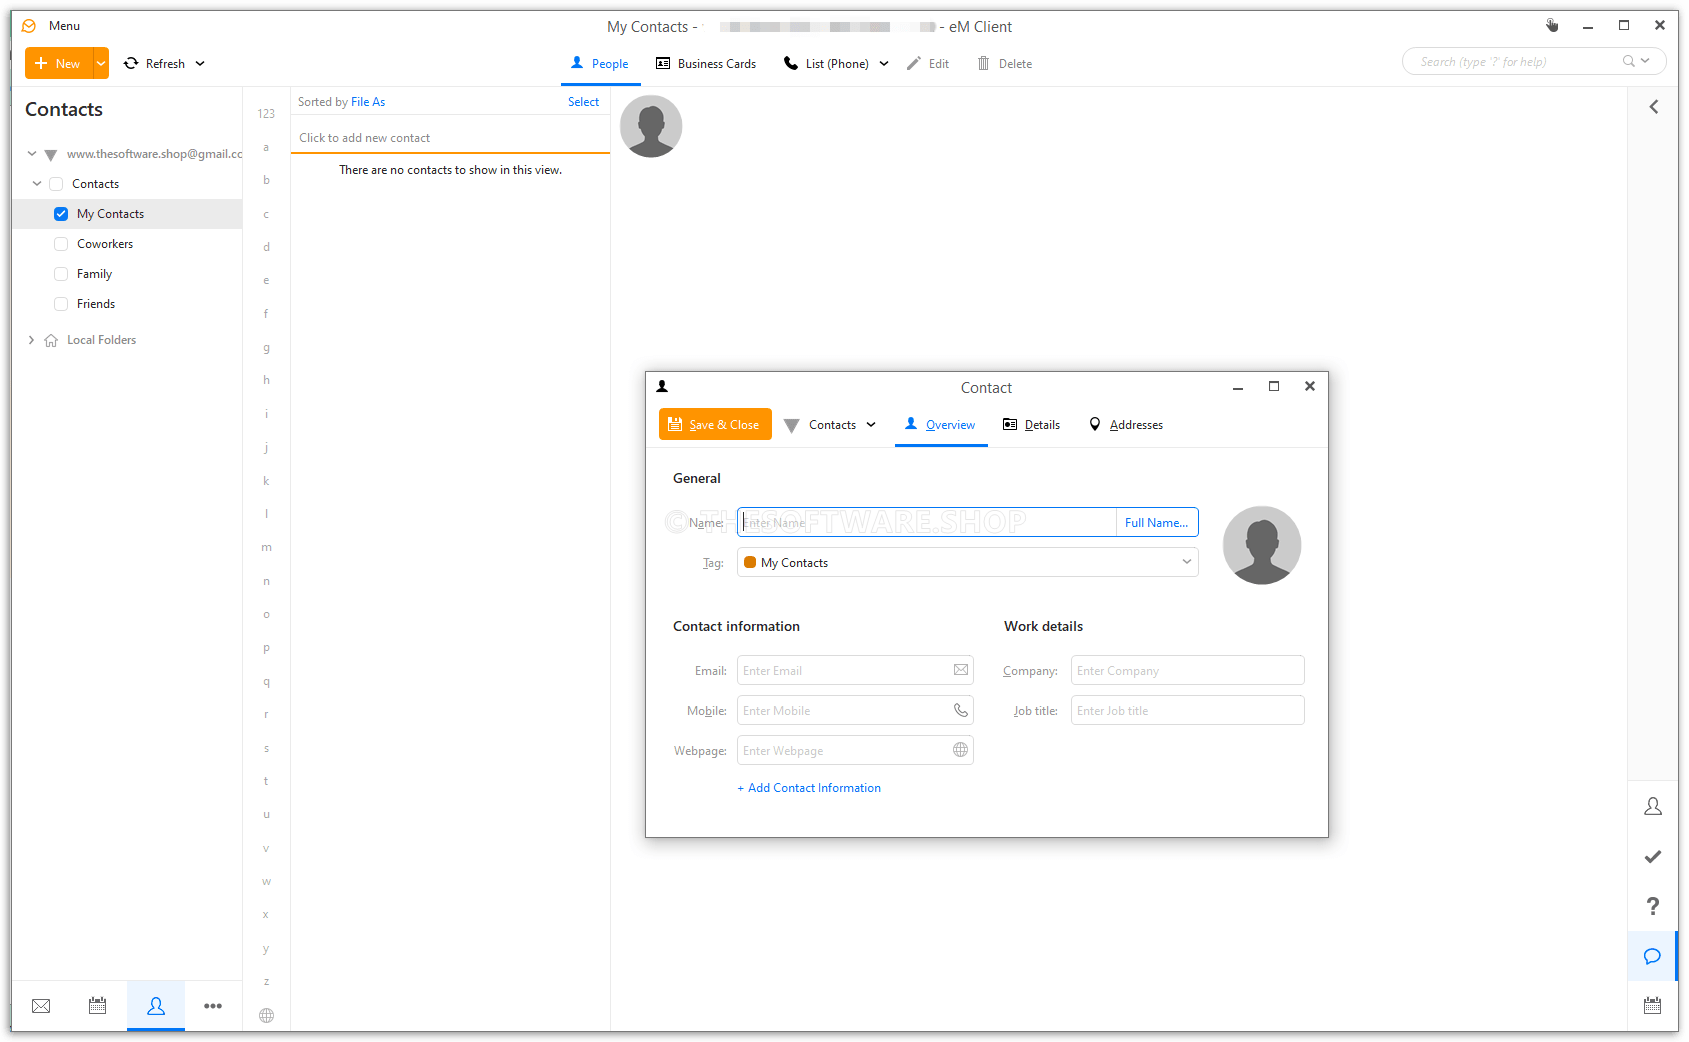Uncheck the My Contacts folder
This screenshot has width=1689, height=1042.
pos(61,213)
